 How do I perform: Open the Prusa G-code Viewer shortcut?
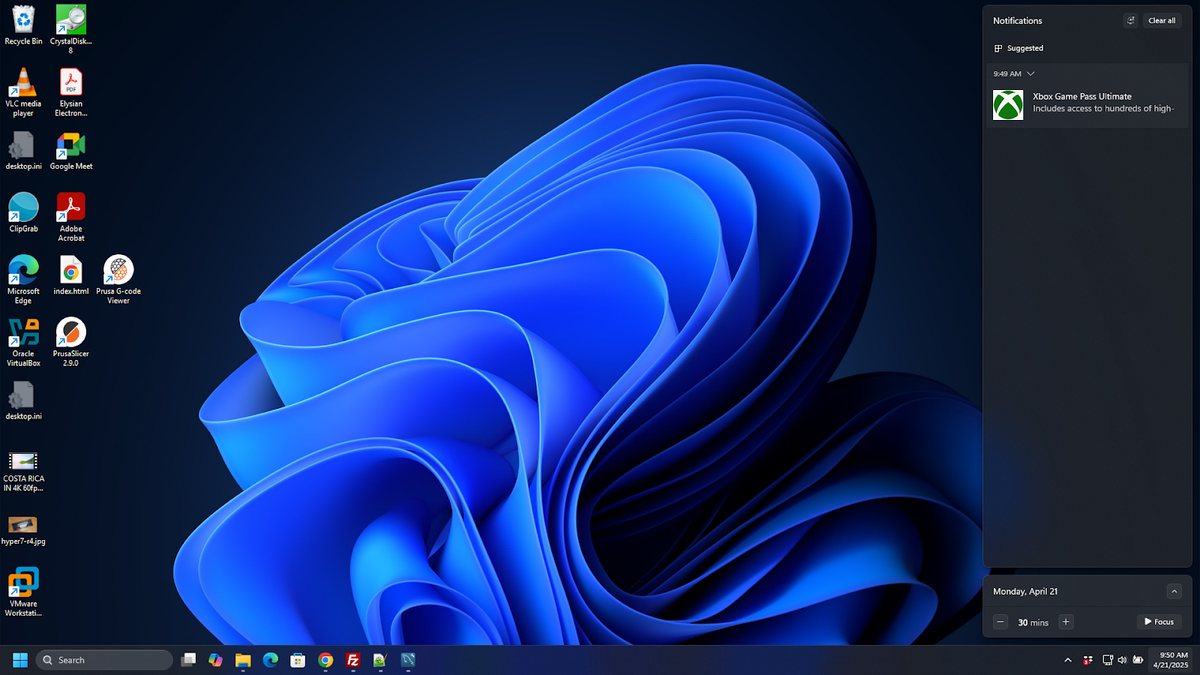[118, 280]
